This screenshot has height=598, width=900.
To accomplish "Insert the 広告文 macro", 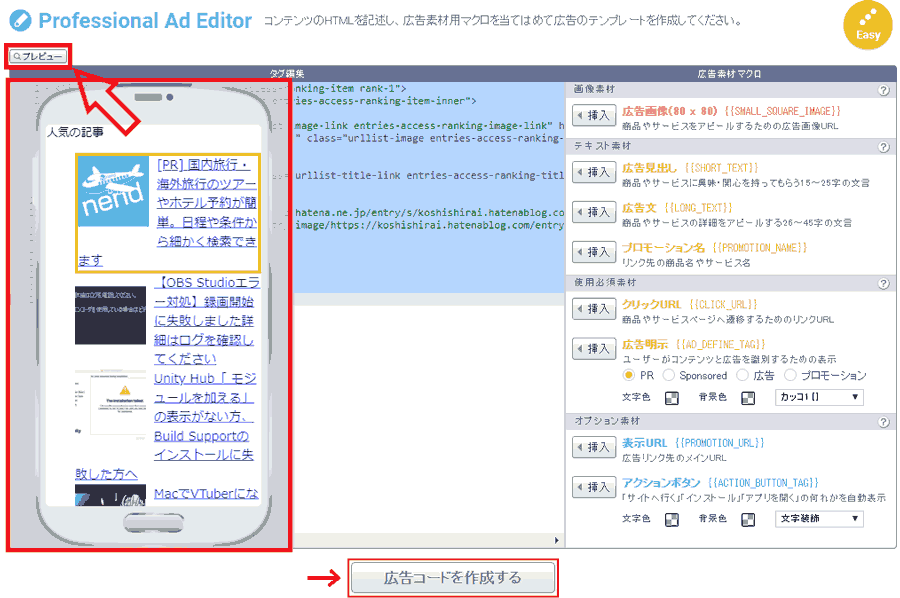I will pos(594,212).
